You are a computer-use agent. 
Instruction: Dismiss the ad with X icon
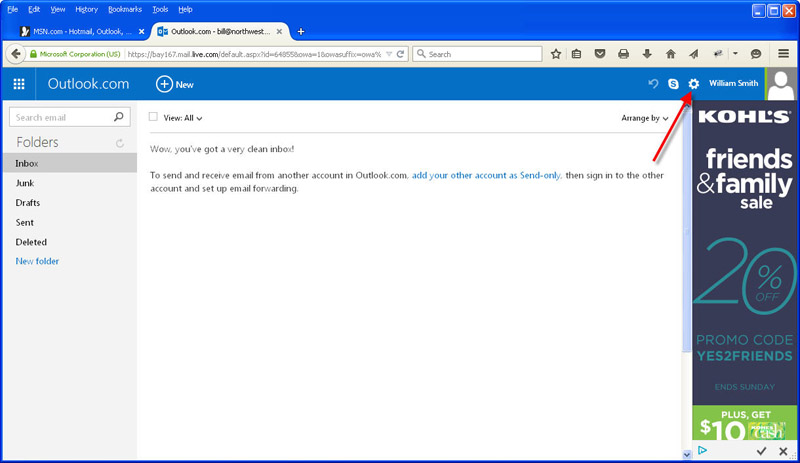click(x=783, y=451)
